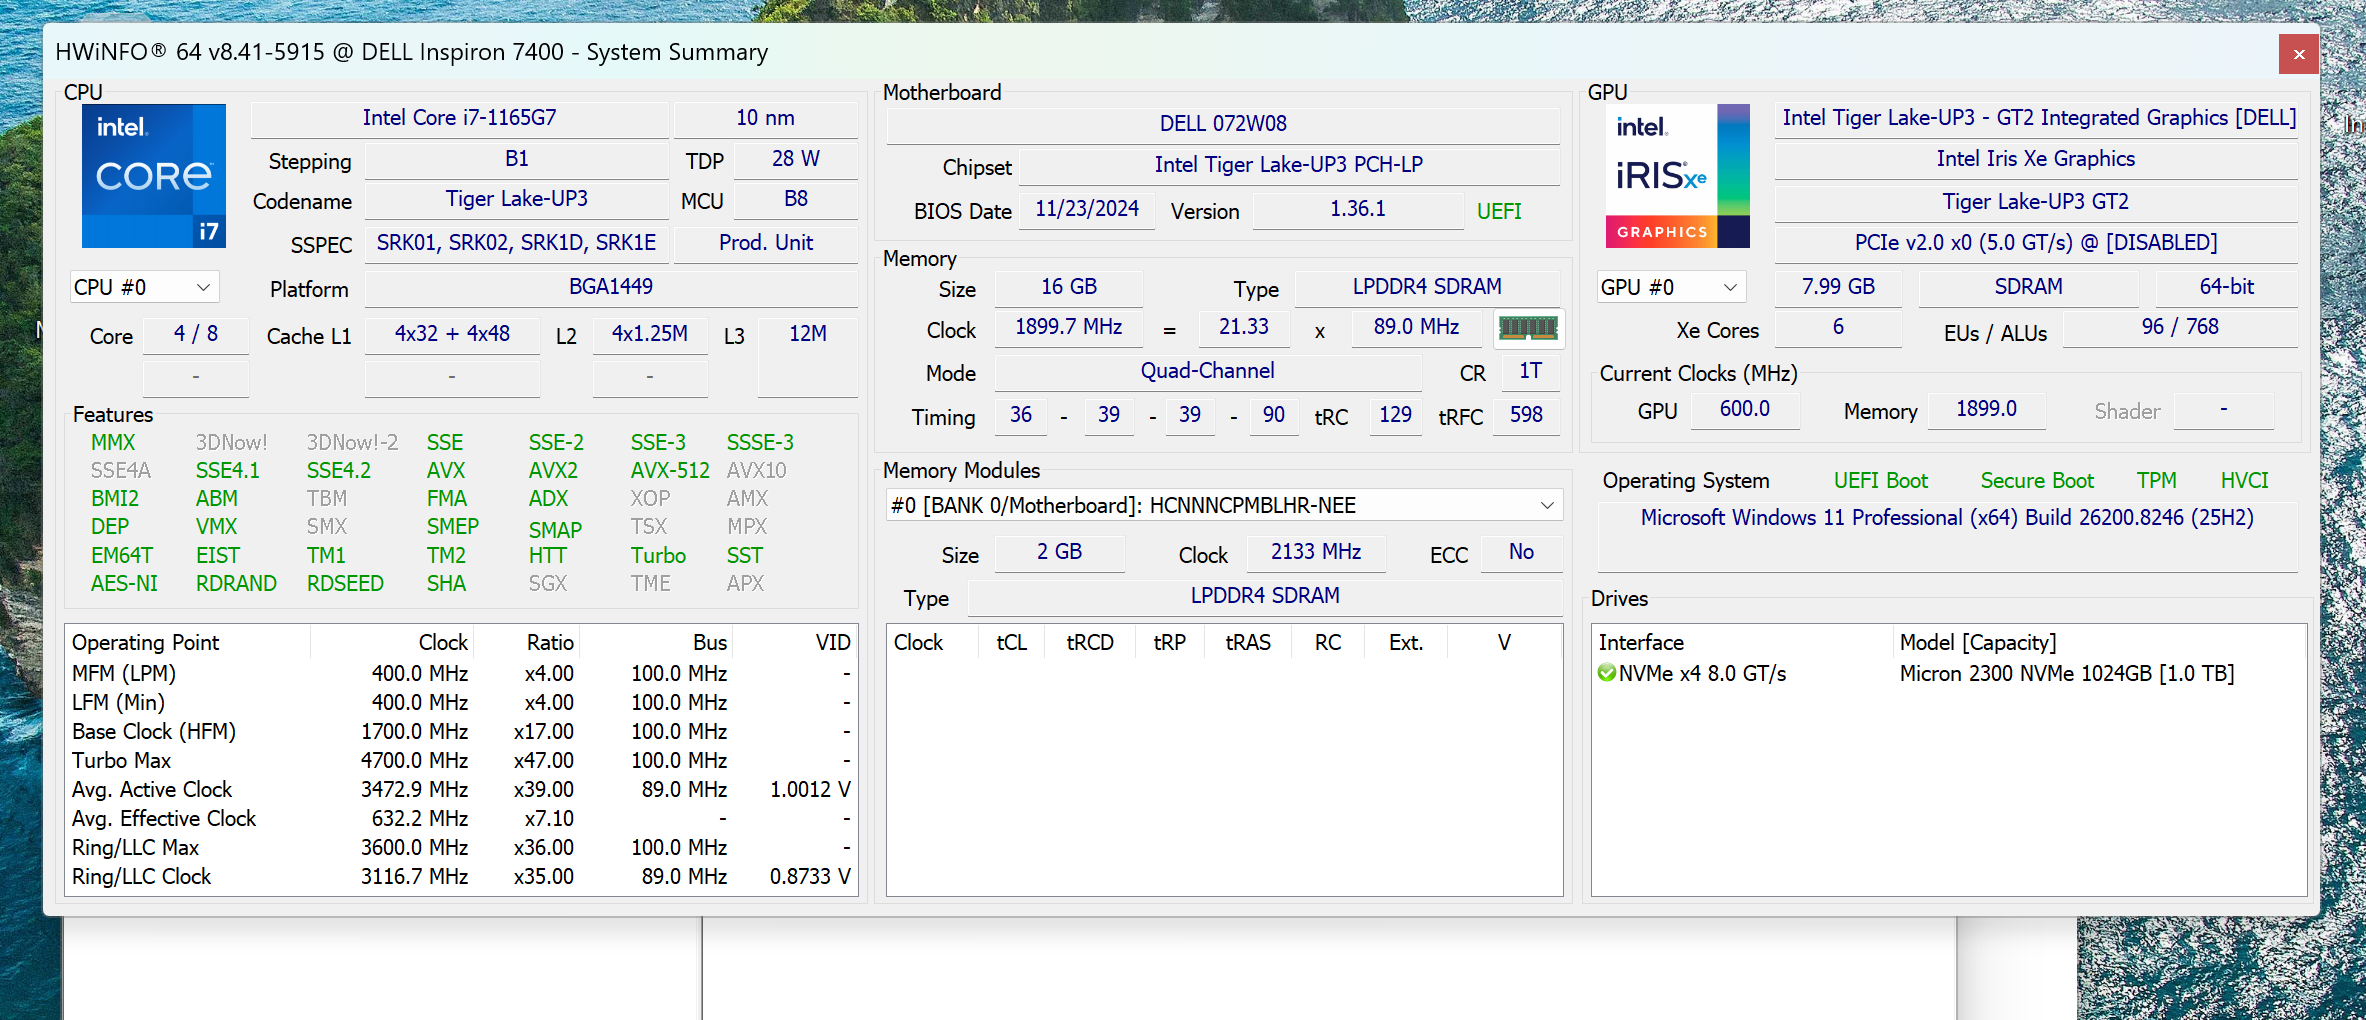Click the tRAS column header in memory table
Screen dimensions: 2366x1020
(x=1248, y=642)
